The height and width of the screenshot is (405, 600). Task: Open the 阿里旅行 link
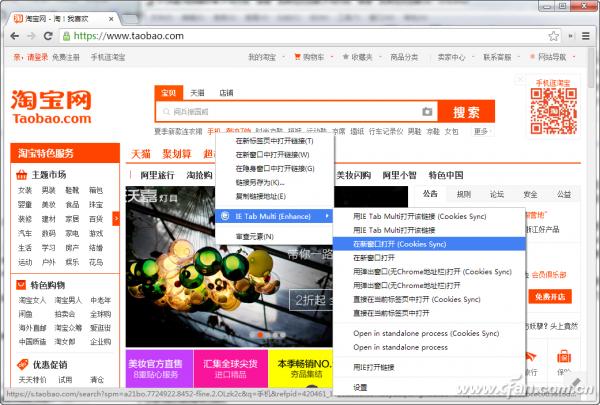click(157, 175)
